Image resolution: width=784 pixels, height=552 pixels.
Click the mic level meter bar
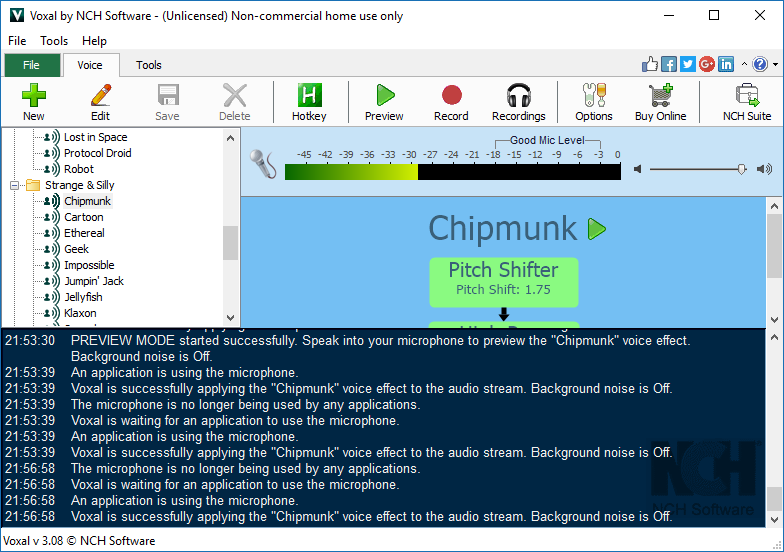[452, 172]
